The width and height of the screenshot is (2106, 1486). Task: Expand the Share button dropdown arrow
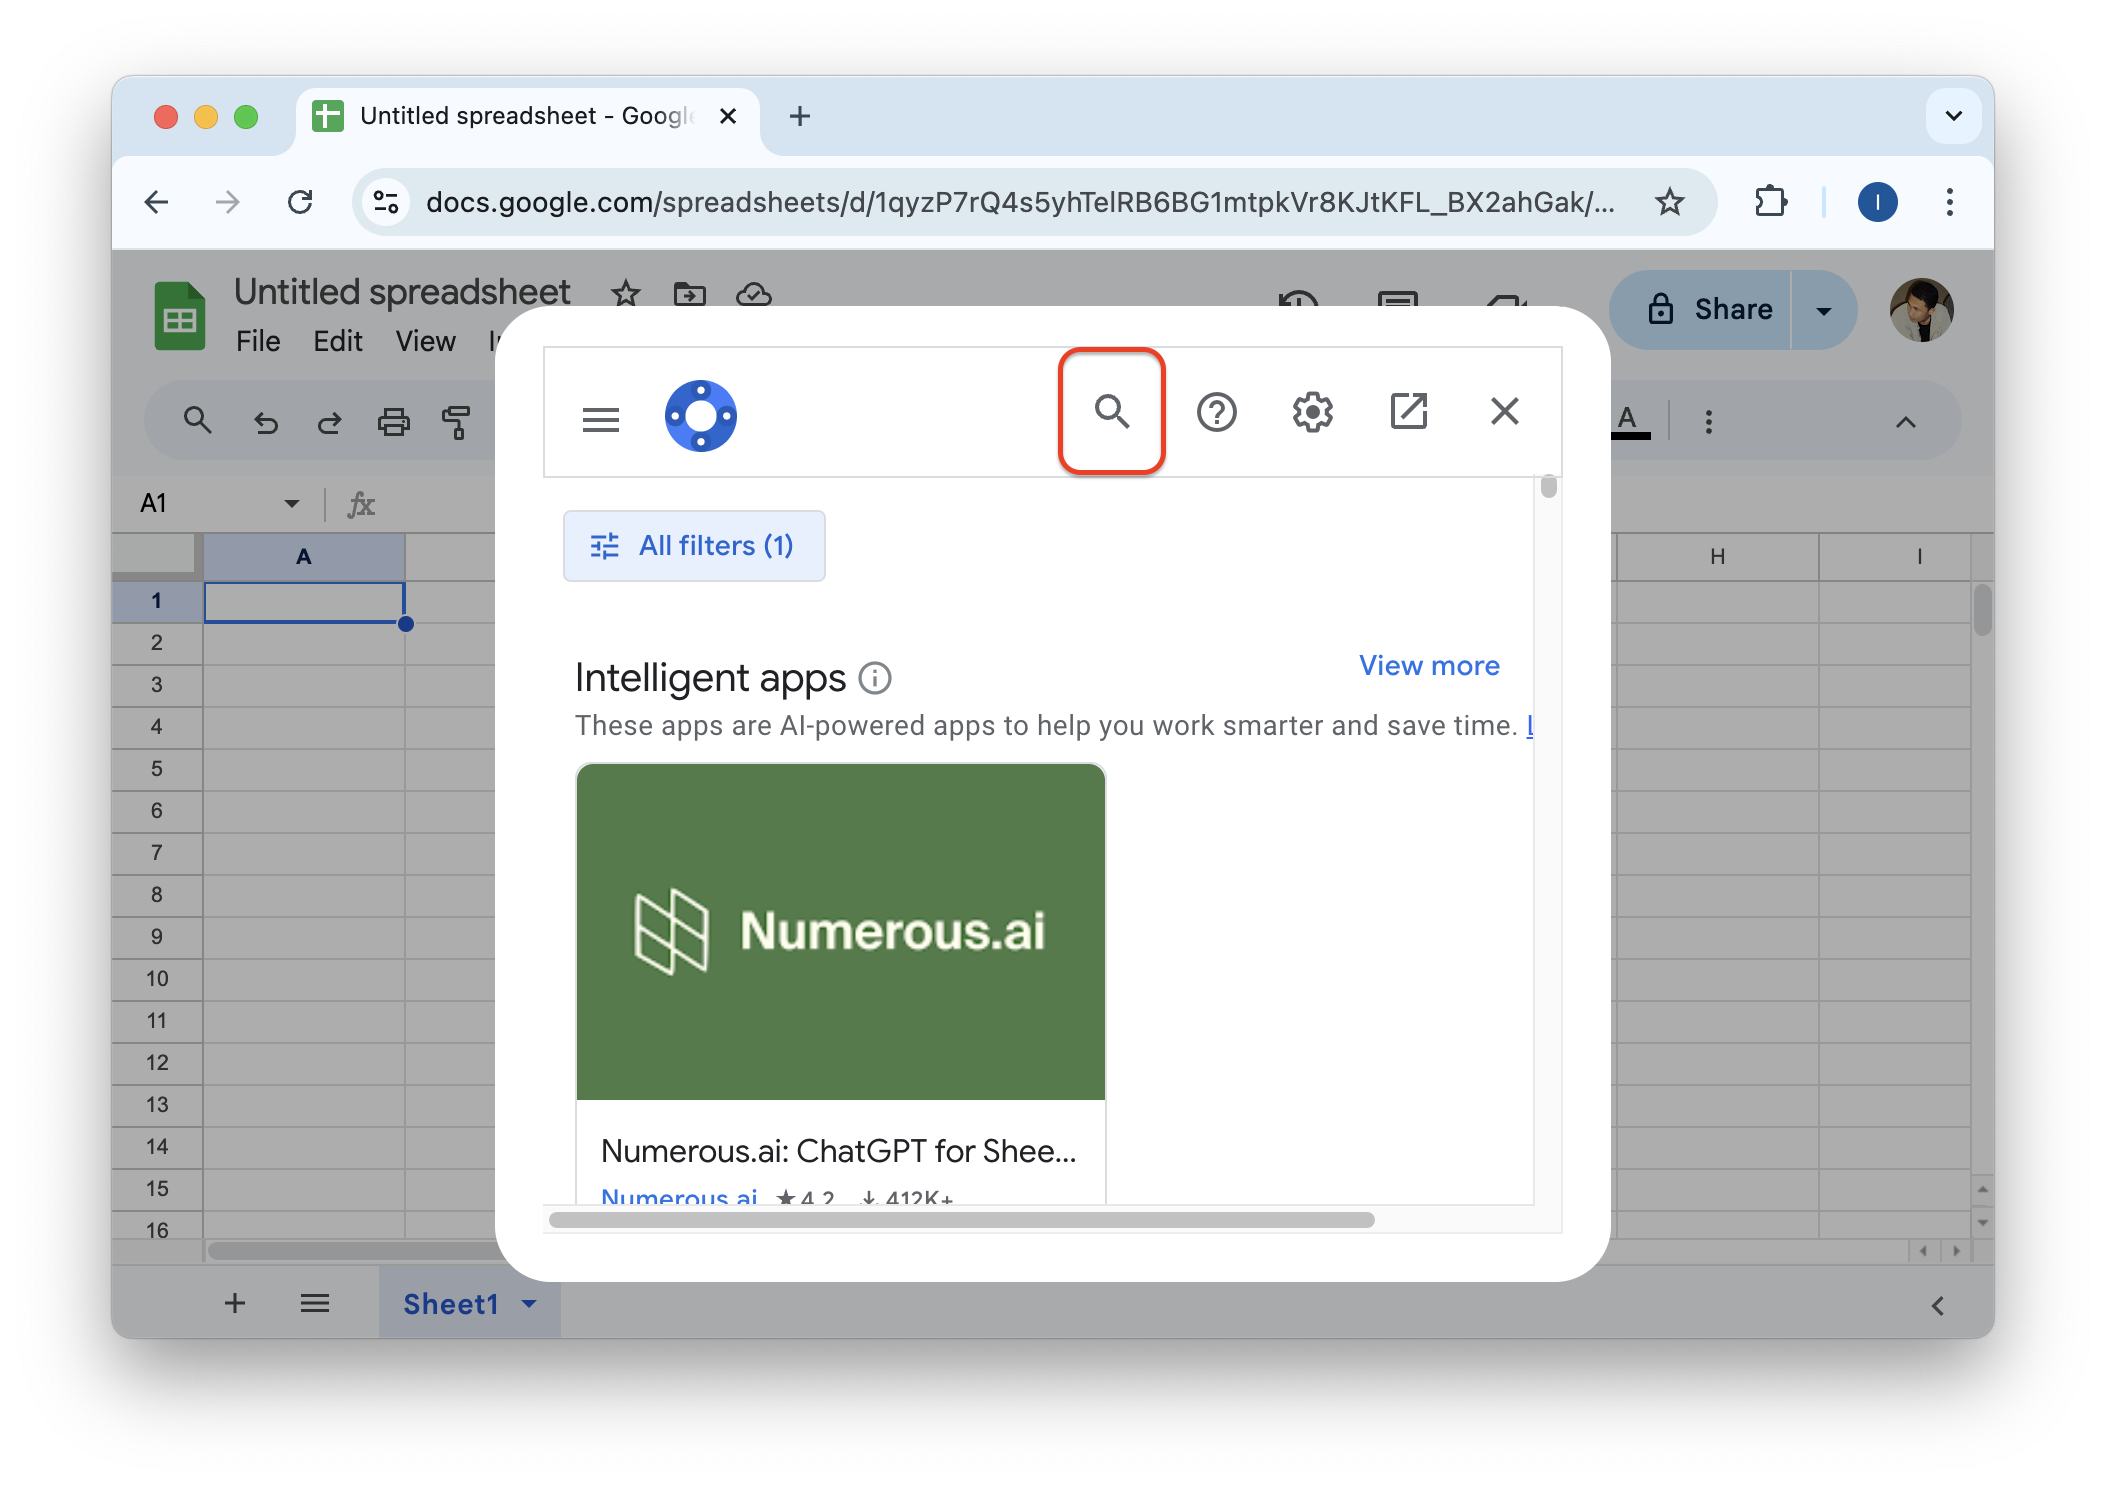point(1823,311)
